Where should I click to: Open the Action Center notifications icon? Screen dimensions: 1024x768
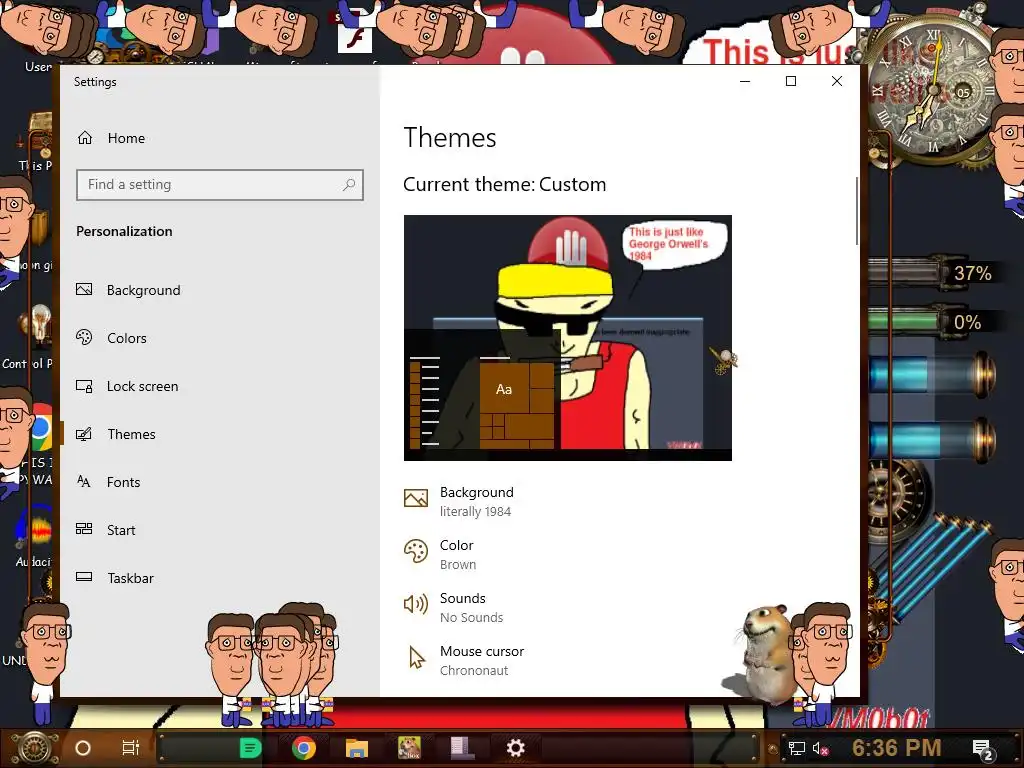coord(983,749)
